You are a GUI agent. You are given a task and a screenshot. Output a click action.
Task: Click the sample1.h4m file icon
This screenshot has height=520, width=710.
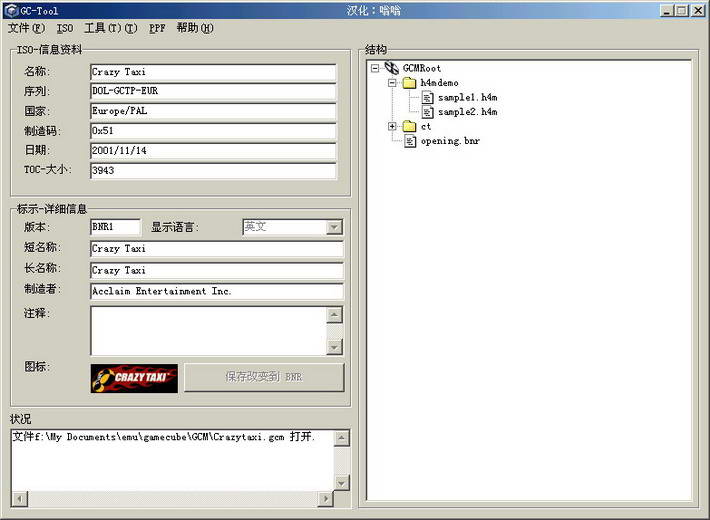pyautogui.click(x=427, y=98)
